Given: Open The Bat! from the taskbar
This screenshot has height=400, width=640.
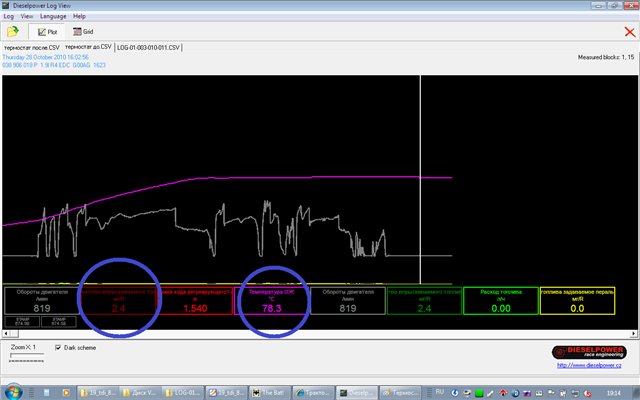Looking at the screenshot, I should [x=272, y=393].
